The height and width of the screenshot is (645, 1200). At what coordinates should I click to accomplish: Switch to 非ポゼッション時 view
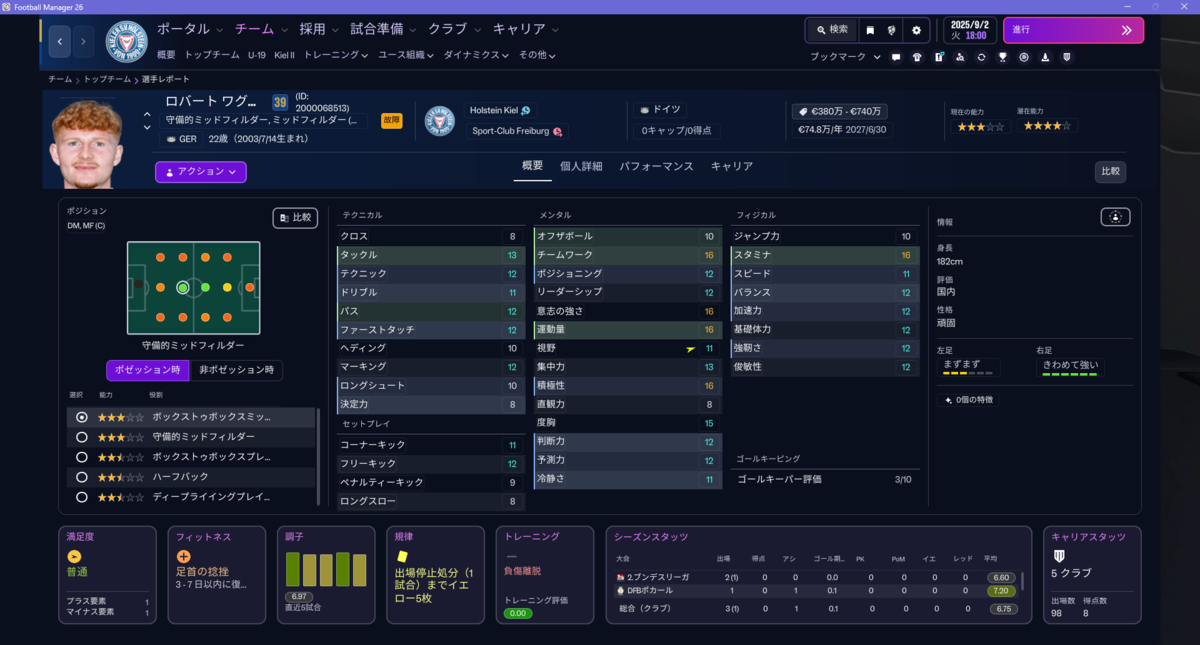coord(235,370)
